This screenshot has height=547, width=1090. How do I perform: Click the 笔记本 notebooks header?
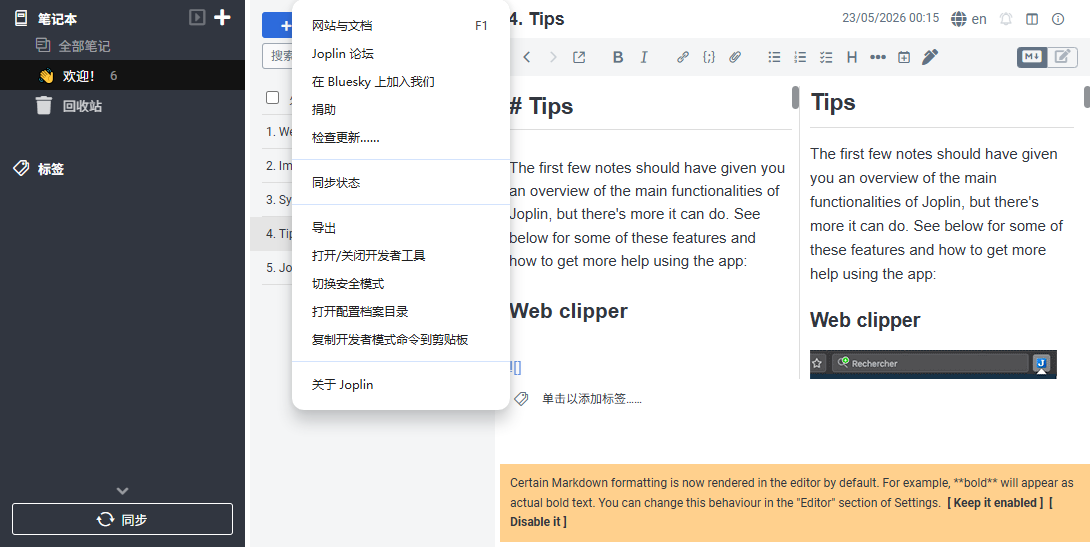(57, 18)
